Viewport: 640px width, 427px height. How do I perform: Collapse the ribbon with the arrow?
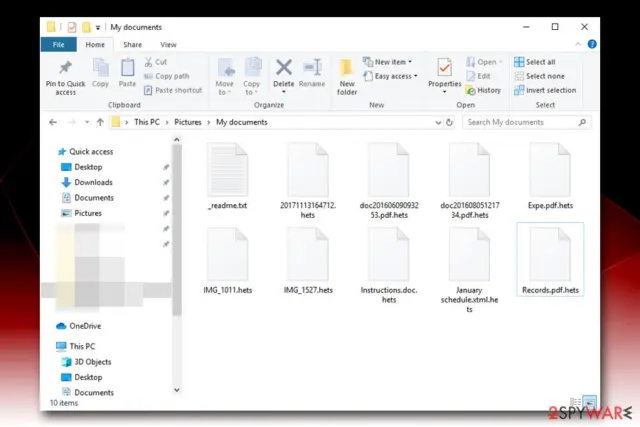coord(578,44)
